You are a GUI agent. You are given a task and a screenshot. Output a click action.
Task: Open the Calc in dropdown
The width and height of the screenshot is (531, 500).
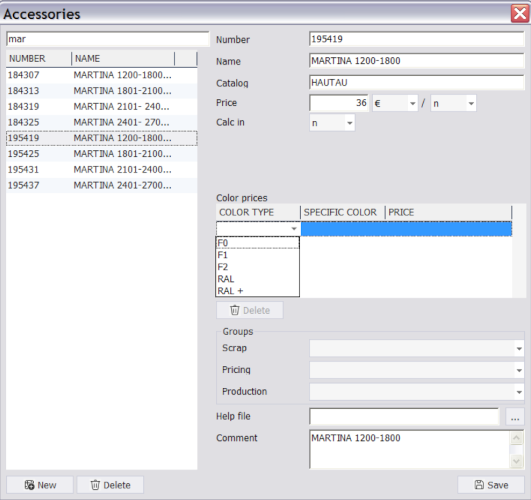[x=332, y=123]
